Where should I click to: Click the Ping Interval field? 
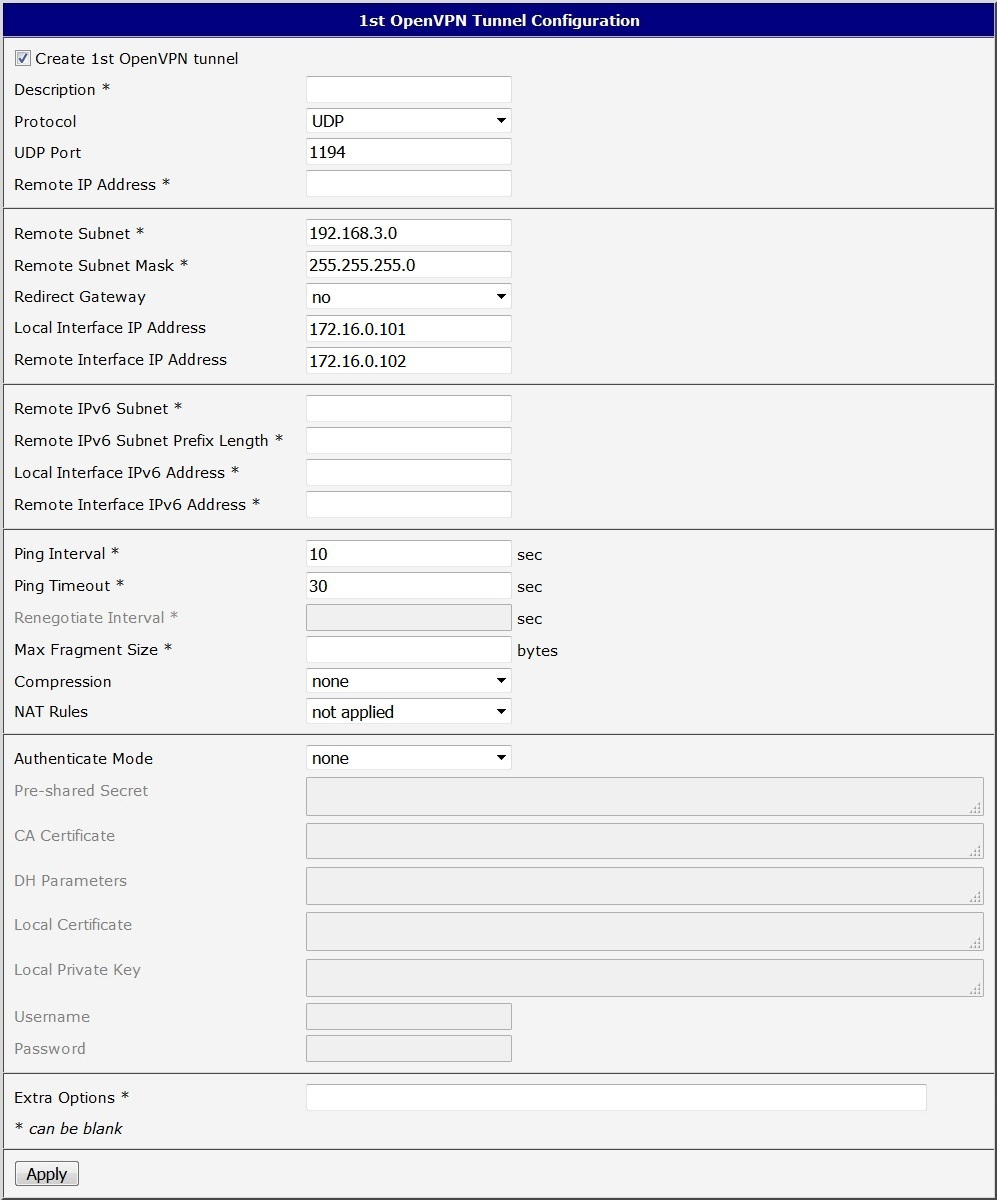tap(409, 554)
